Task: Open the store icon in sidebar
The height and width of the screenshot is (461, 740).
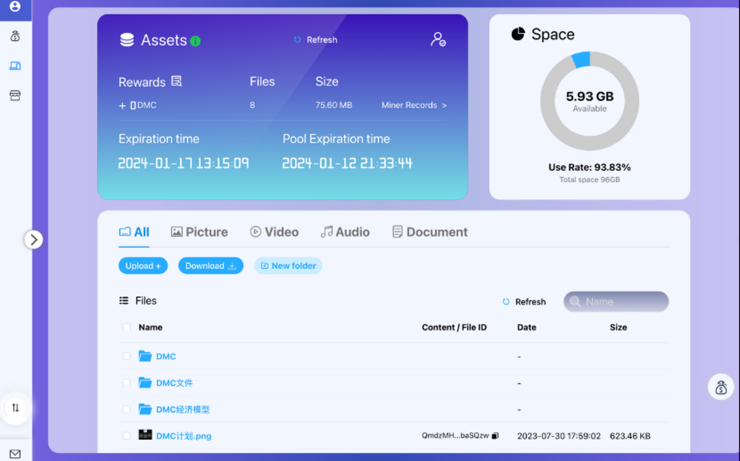Action: click(x=15, y=96)
